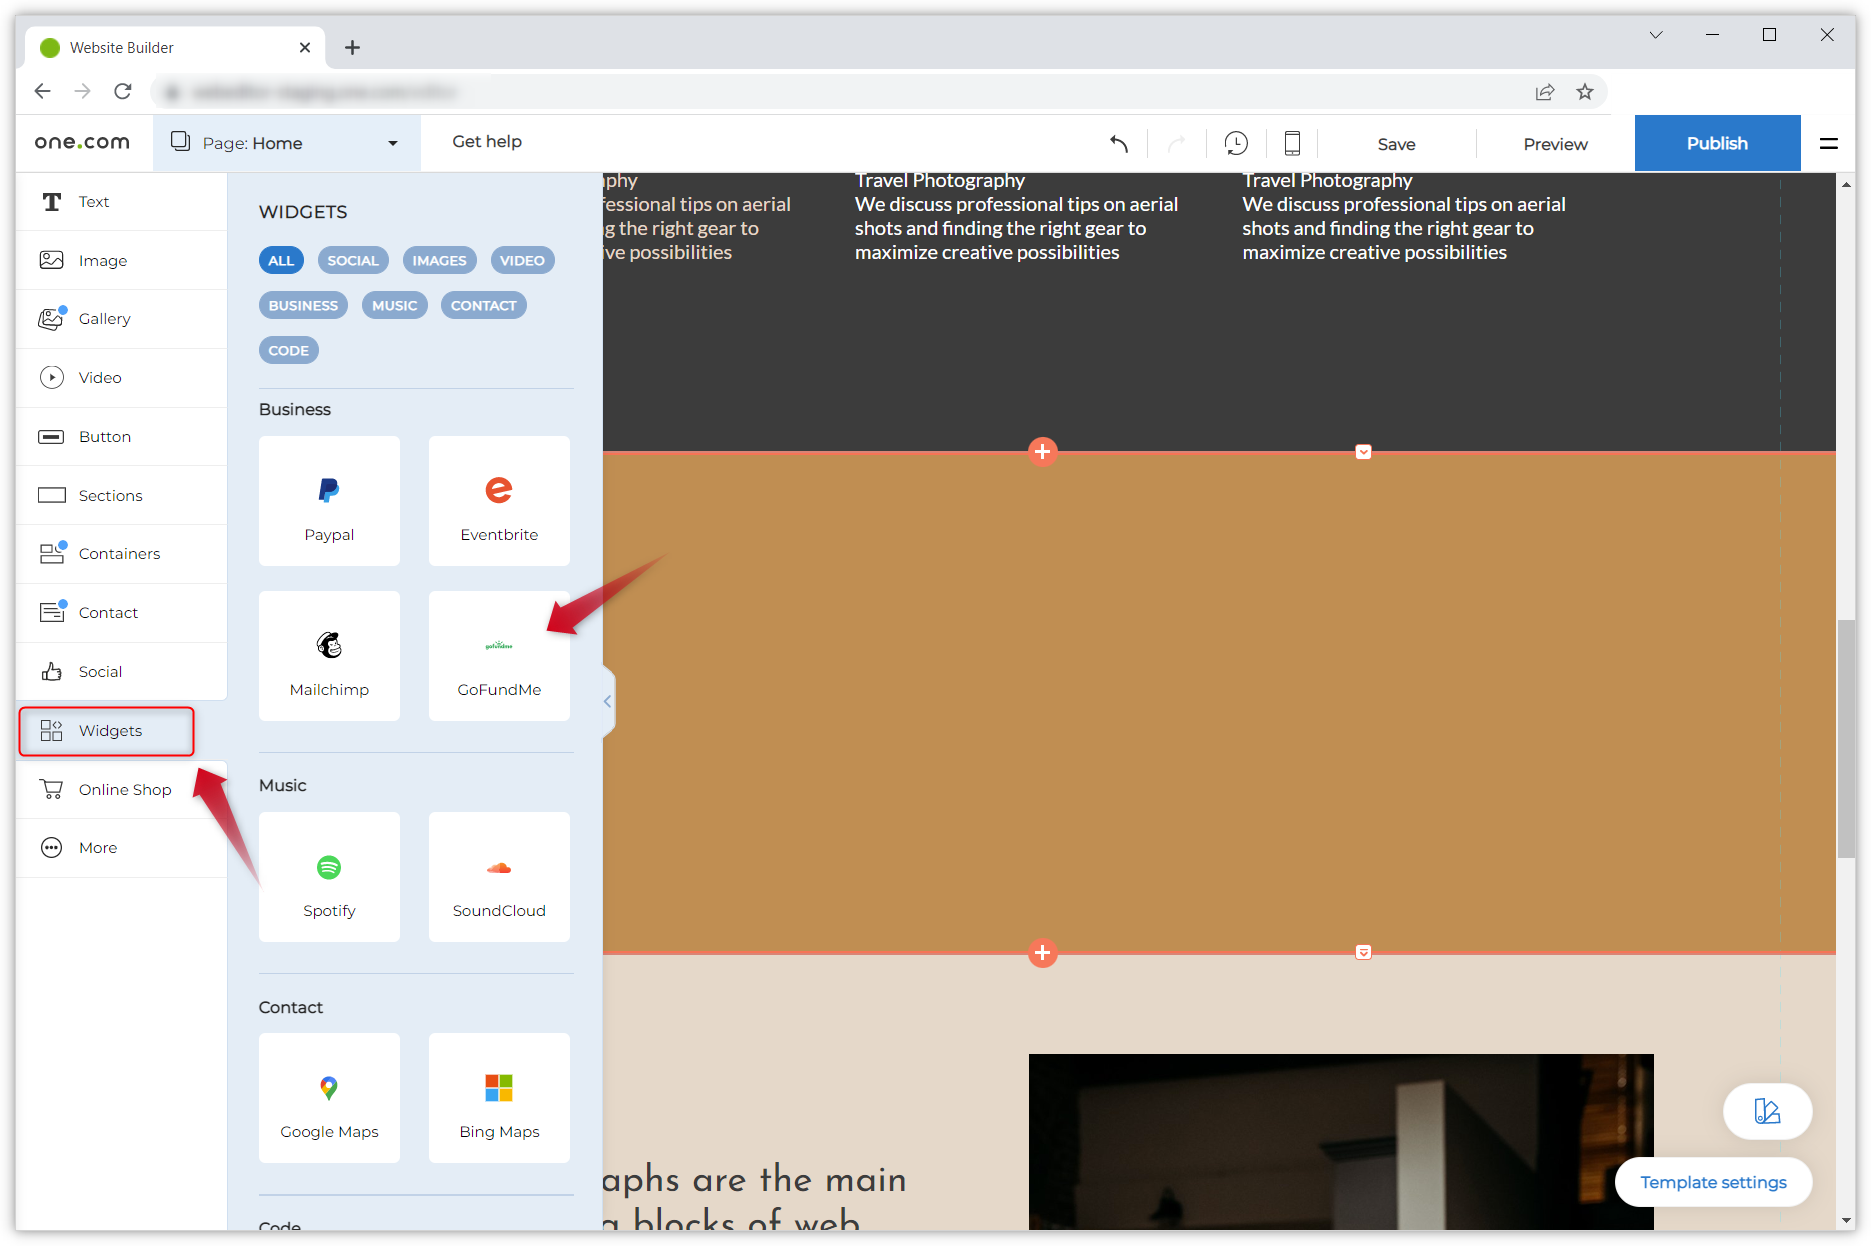Open the Sections panel
Image resolution: width=1871 pixels, height=1246 pixels.
click(110, 495)
